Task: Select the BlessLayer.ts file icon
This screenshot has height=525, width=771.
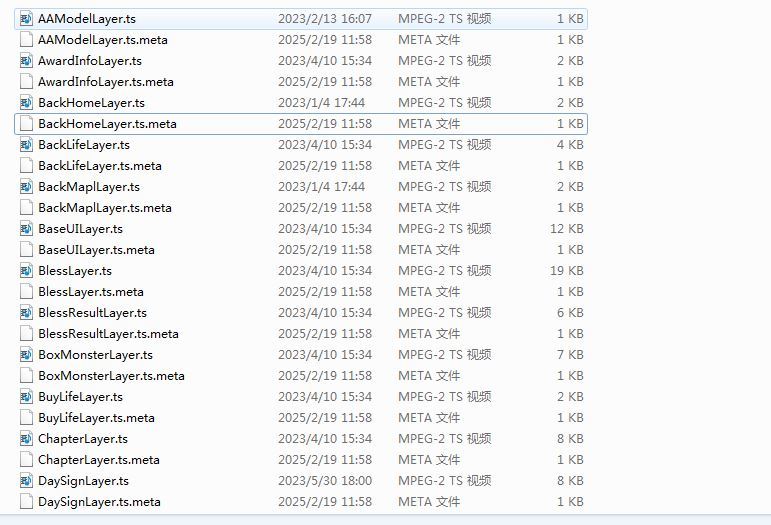Action: pyautogui.click(x=27, y=271)
